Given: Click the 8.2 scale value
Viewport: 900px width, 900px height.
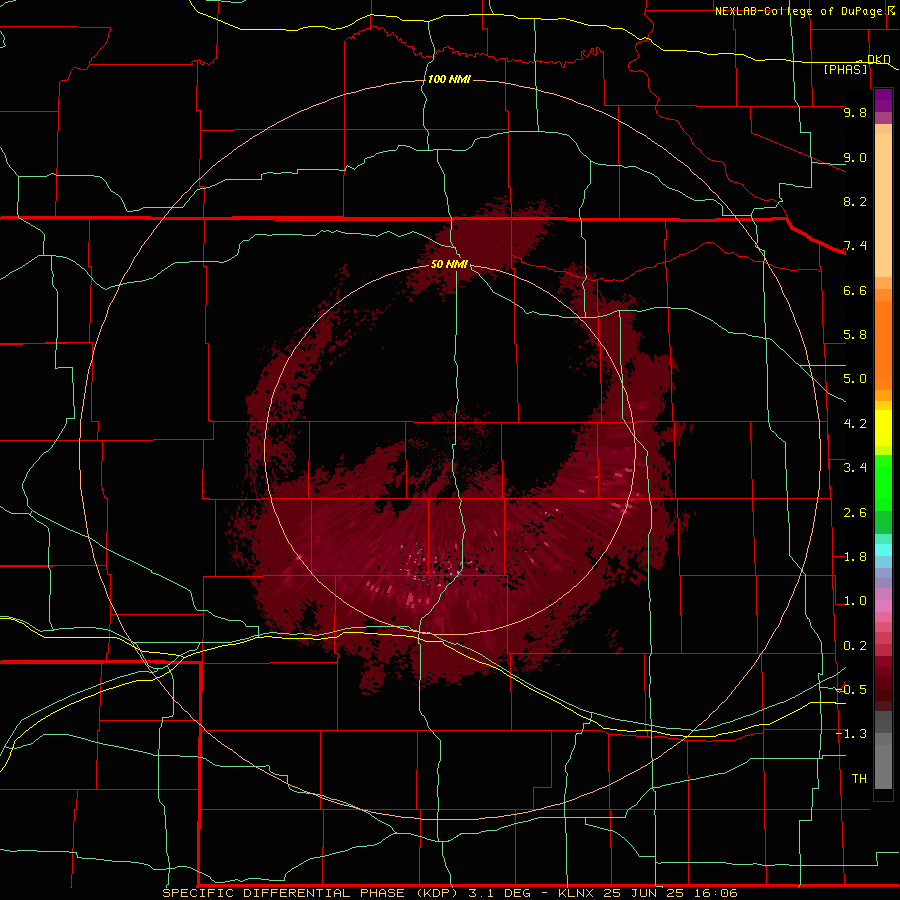Looking at the screenshot, I should [x=855, y=201].
